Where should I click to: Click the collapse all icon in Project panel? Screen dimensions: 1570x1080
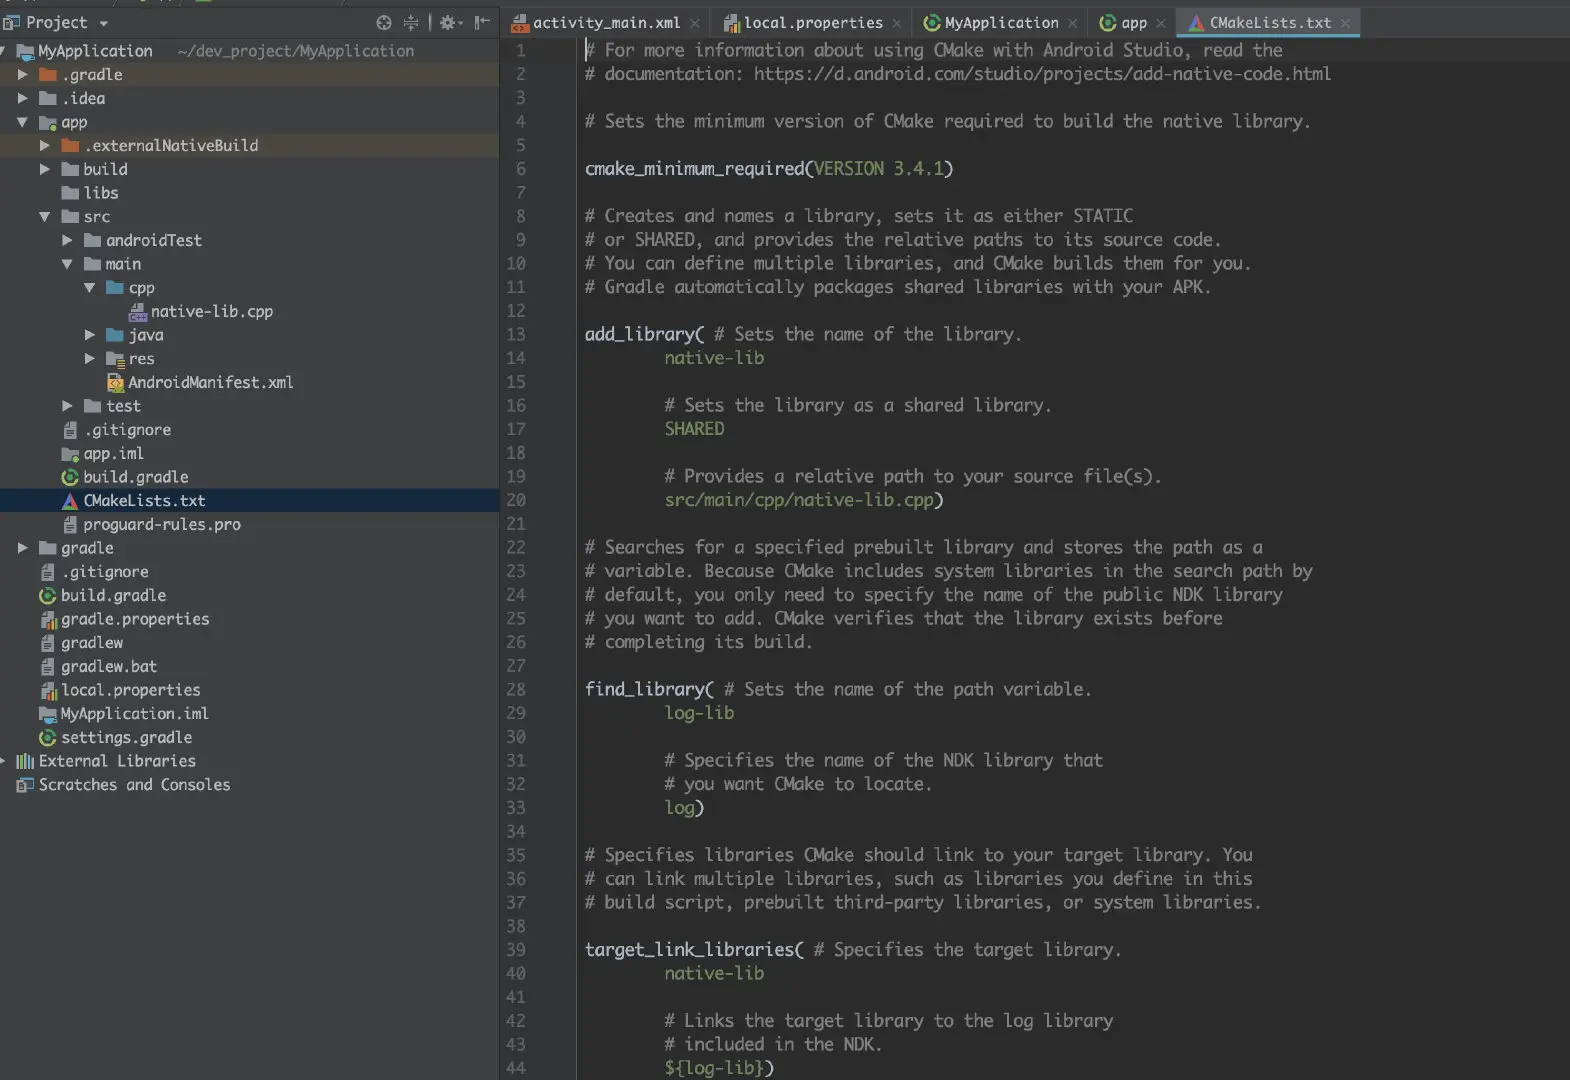coord(411,22)
